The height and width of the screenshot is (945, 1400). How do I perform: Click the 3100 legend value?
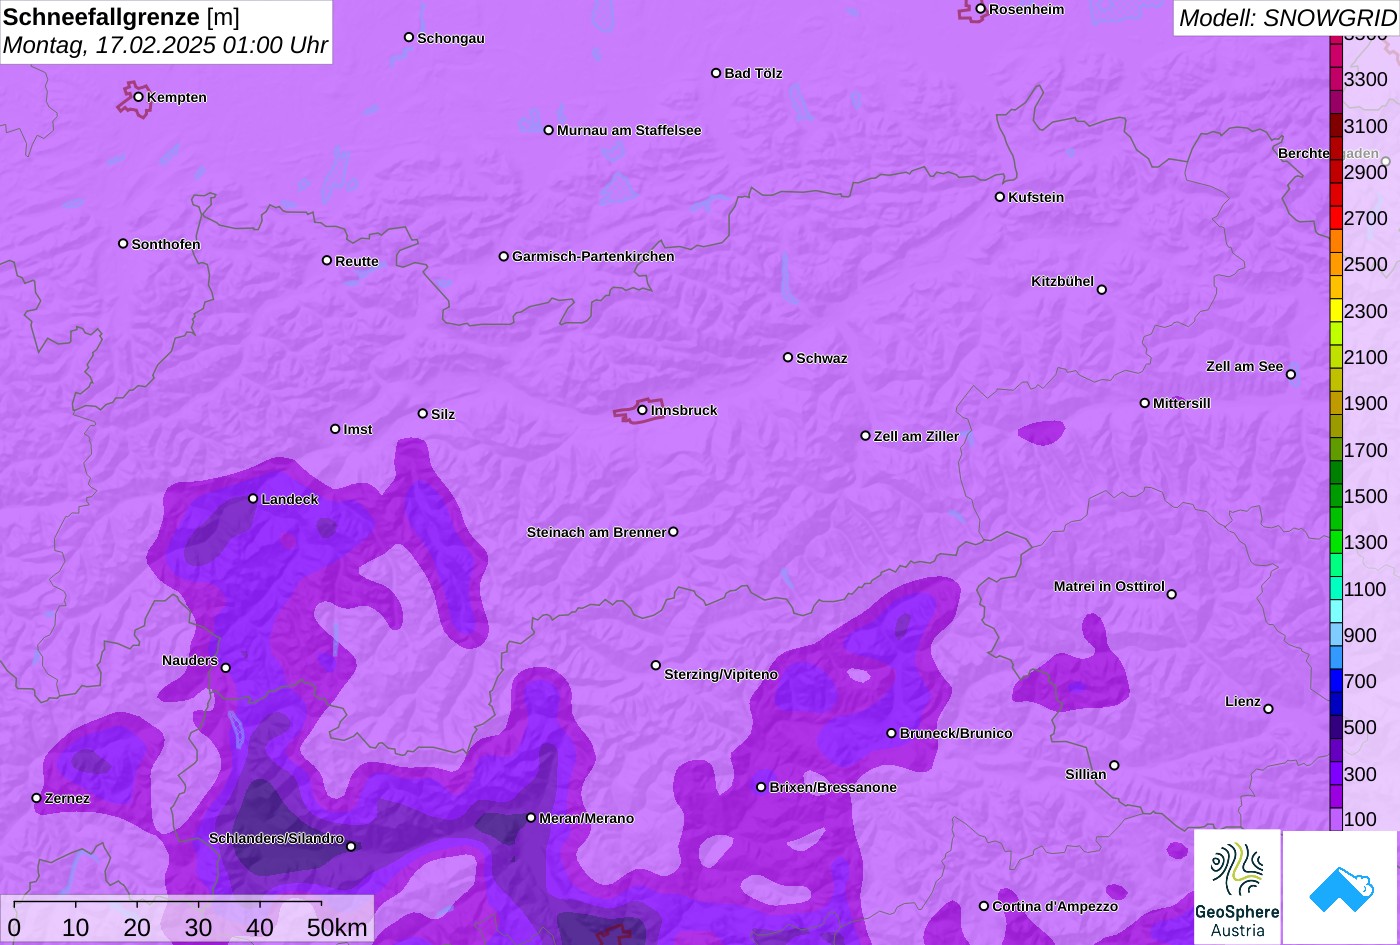(1366, 126)
